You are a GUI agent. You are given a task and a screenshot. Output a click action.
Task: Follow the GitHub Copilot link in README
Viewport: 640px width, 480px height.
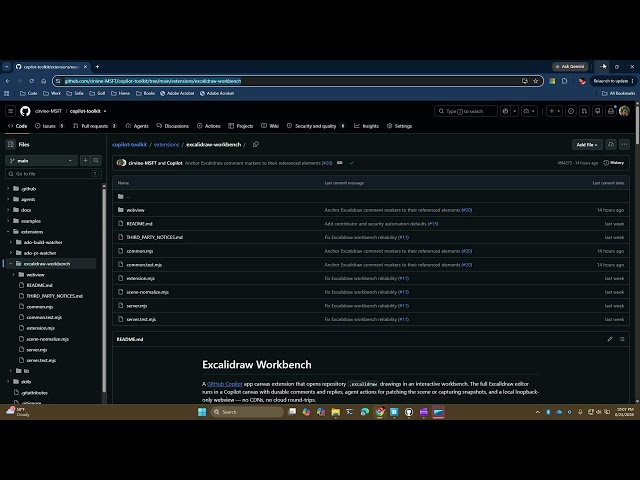point(224,384)
